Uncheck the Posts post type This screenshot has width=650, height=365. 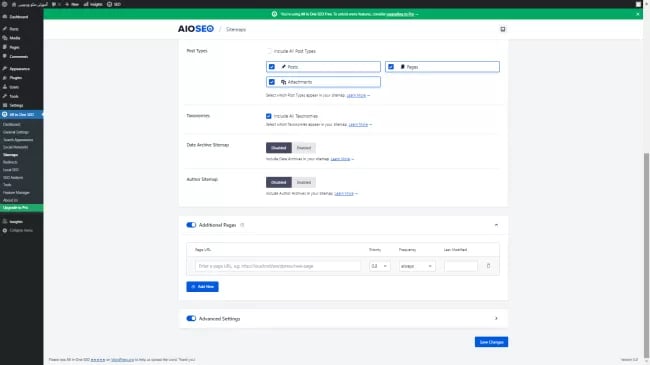(272, 67)
